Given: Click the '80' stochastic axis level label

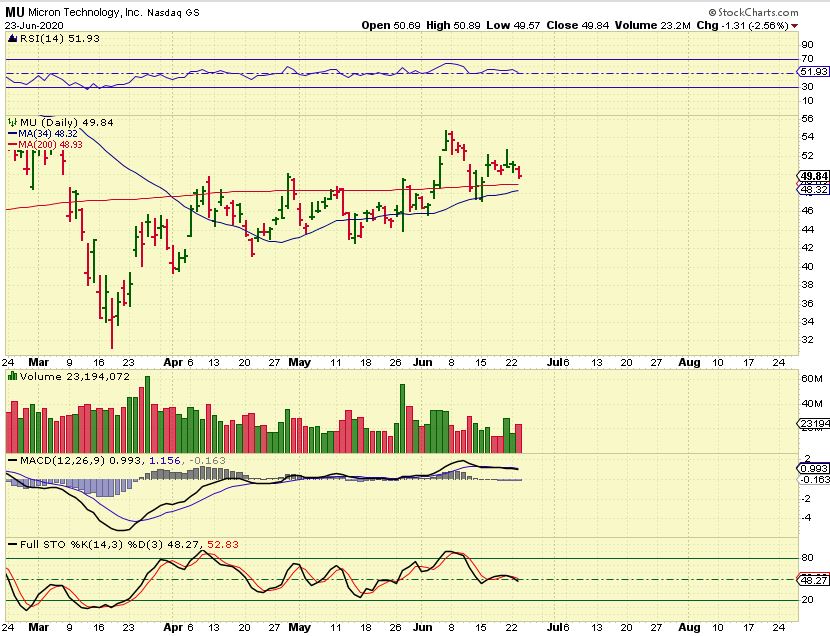Looking at the screenshot, I should (808, 558).
